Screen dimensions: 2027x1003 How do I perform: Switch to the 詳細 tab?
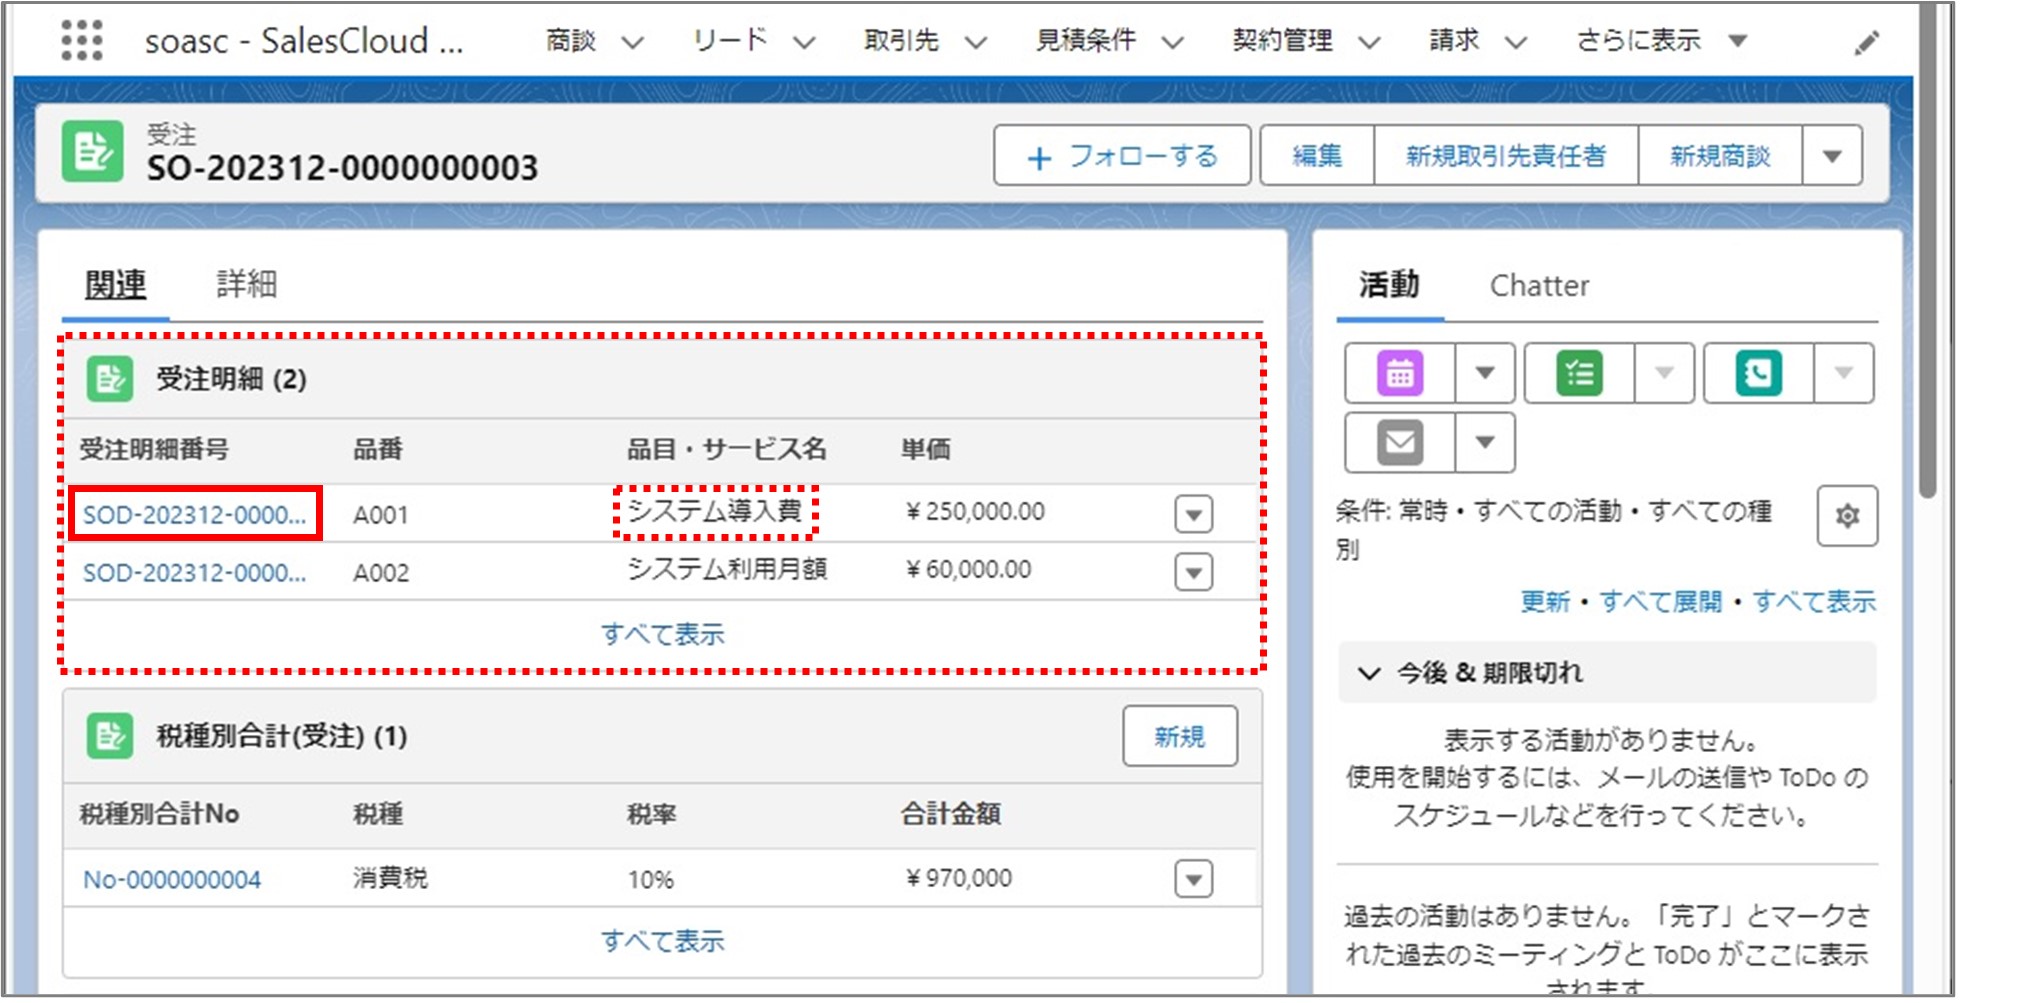(x=246, y=285)
